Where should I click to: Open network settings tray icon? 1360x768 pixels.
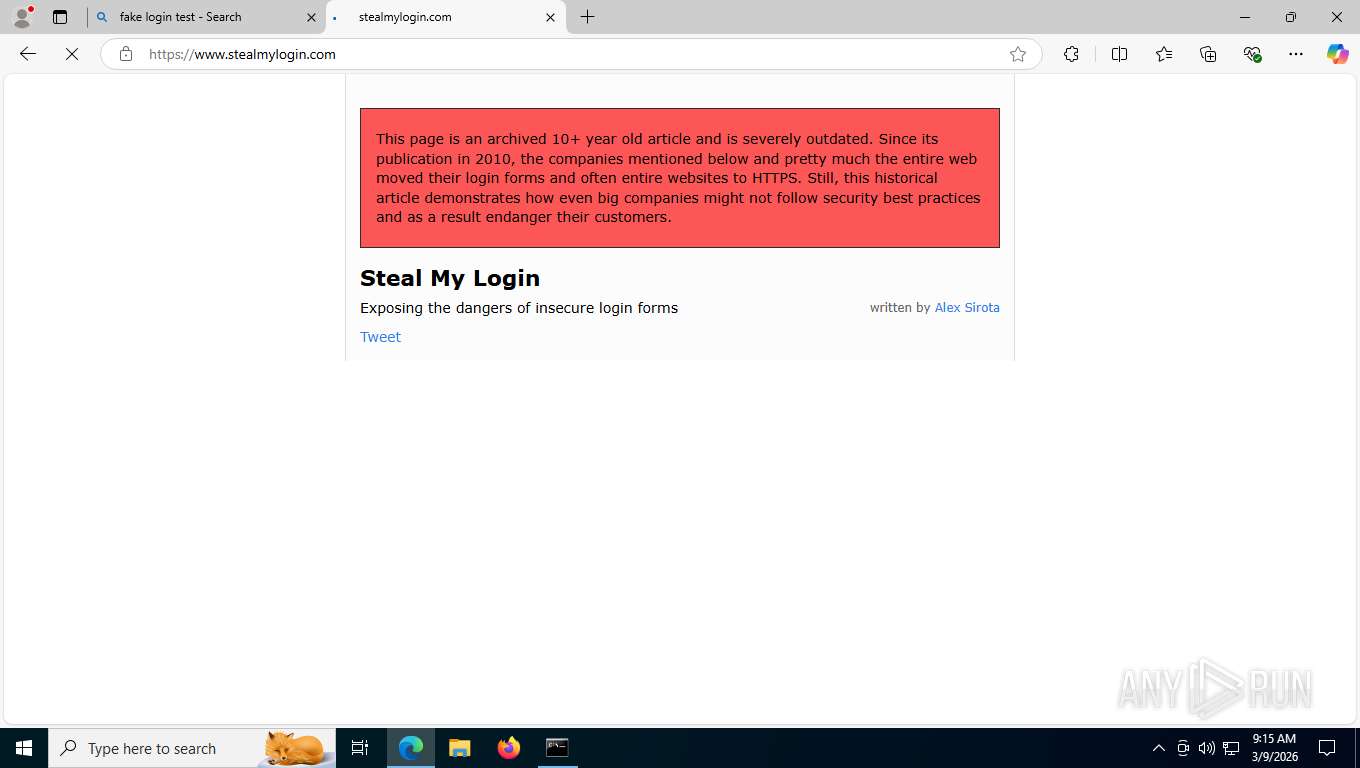(x=1231, y=748)
